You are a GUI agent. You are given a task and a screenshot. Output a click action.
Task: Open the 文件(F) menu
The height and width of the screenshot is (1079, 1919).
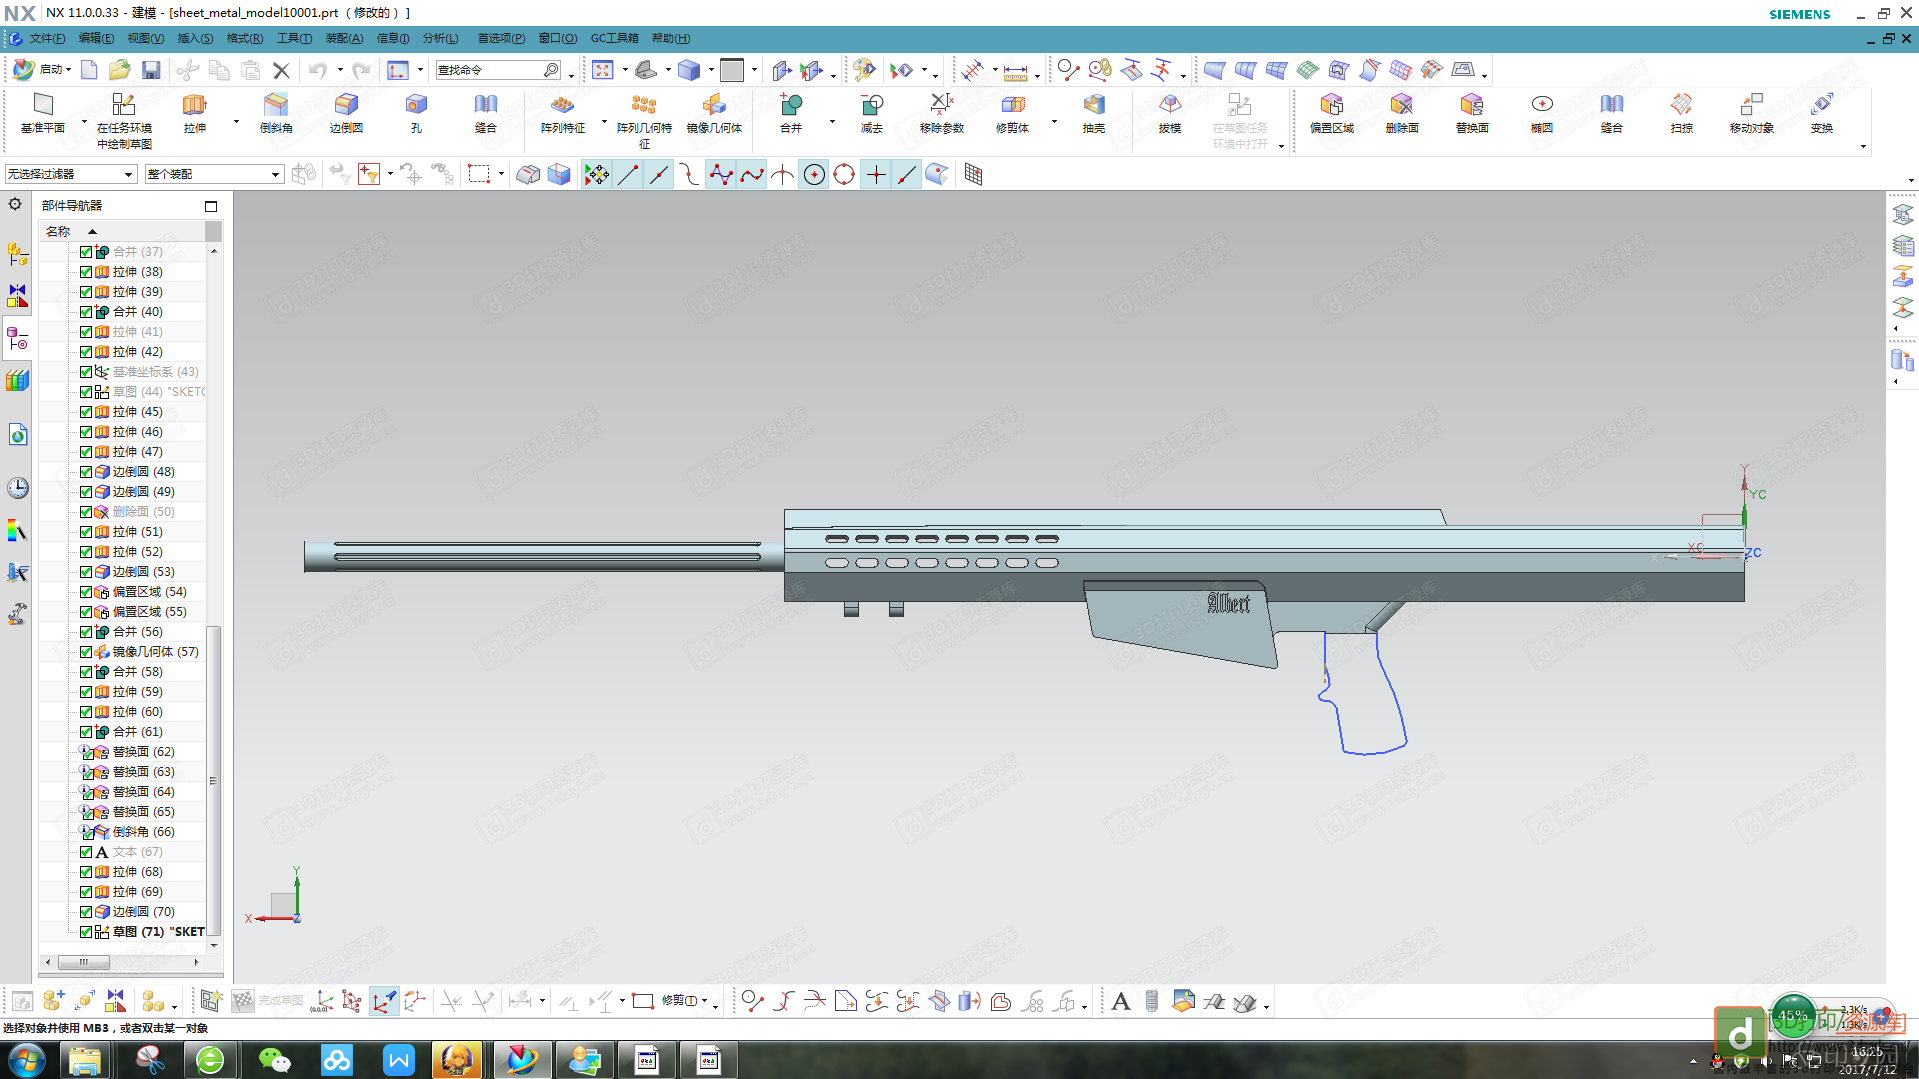[47, 38]
